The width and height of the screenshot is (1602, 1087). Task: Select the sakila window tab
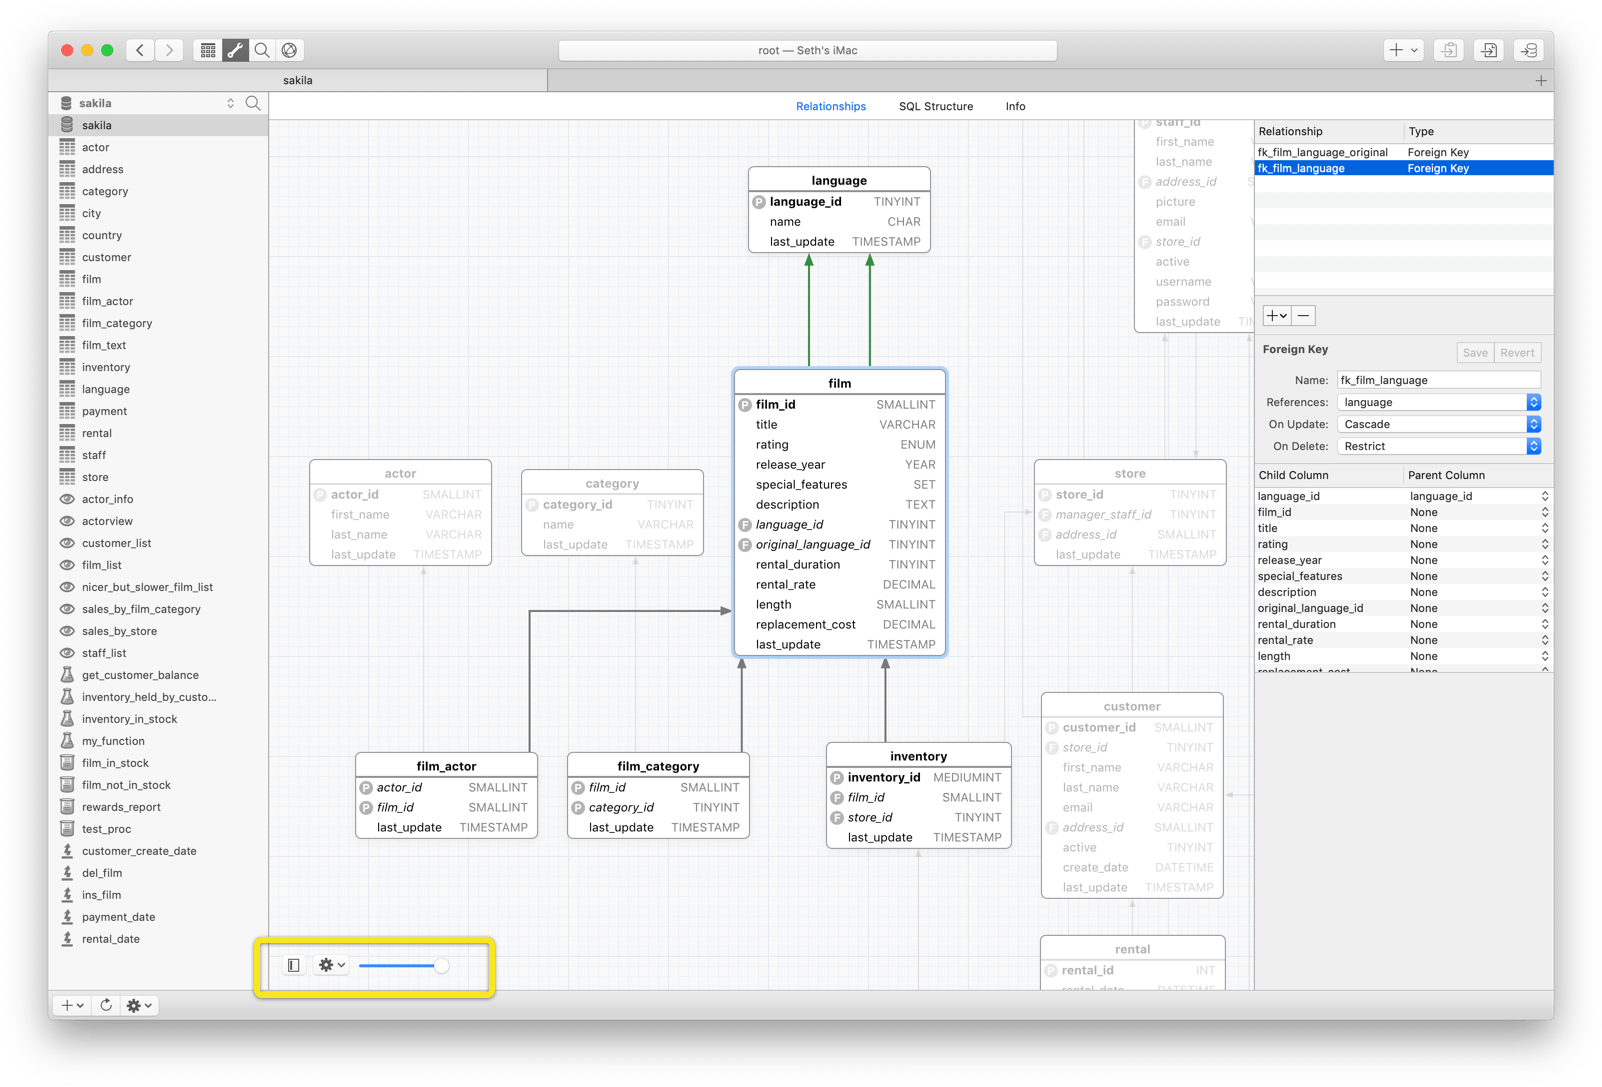[x=298, y=80]
